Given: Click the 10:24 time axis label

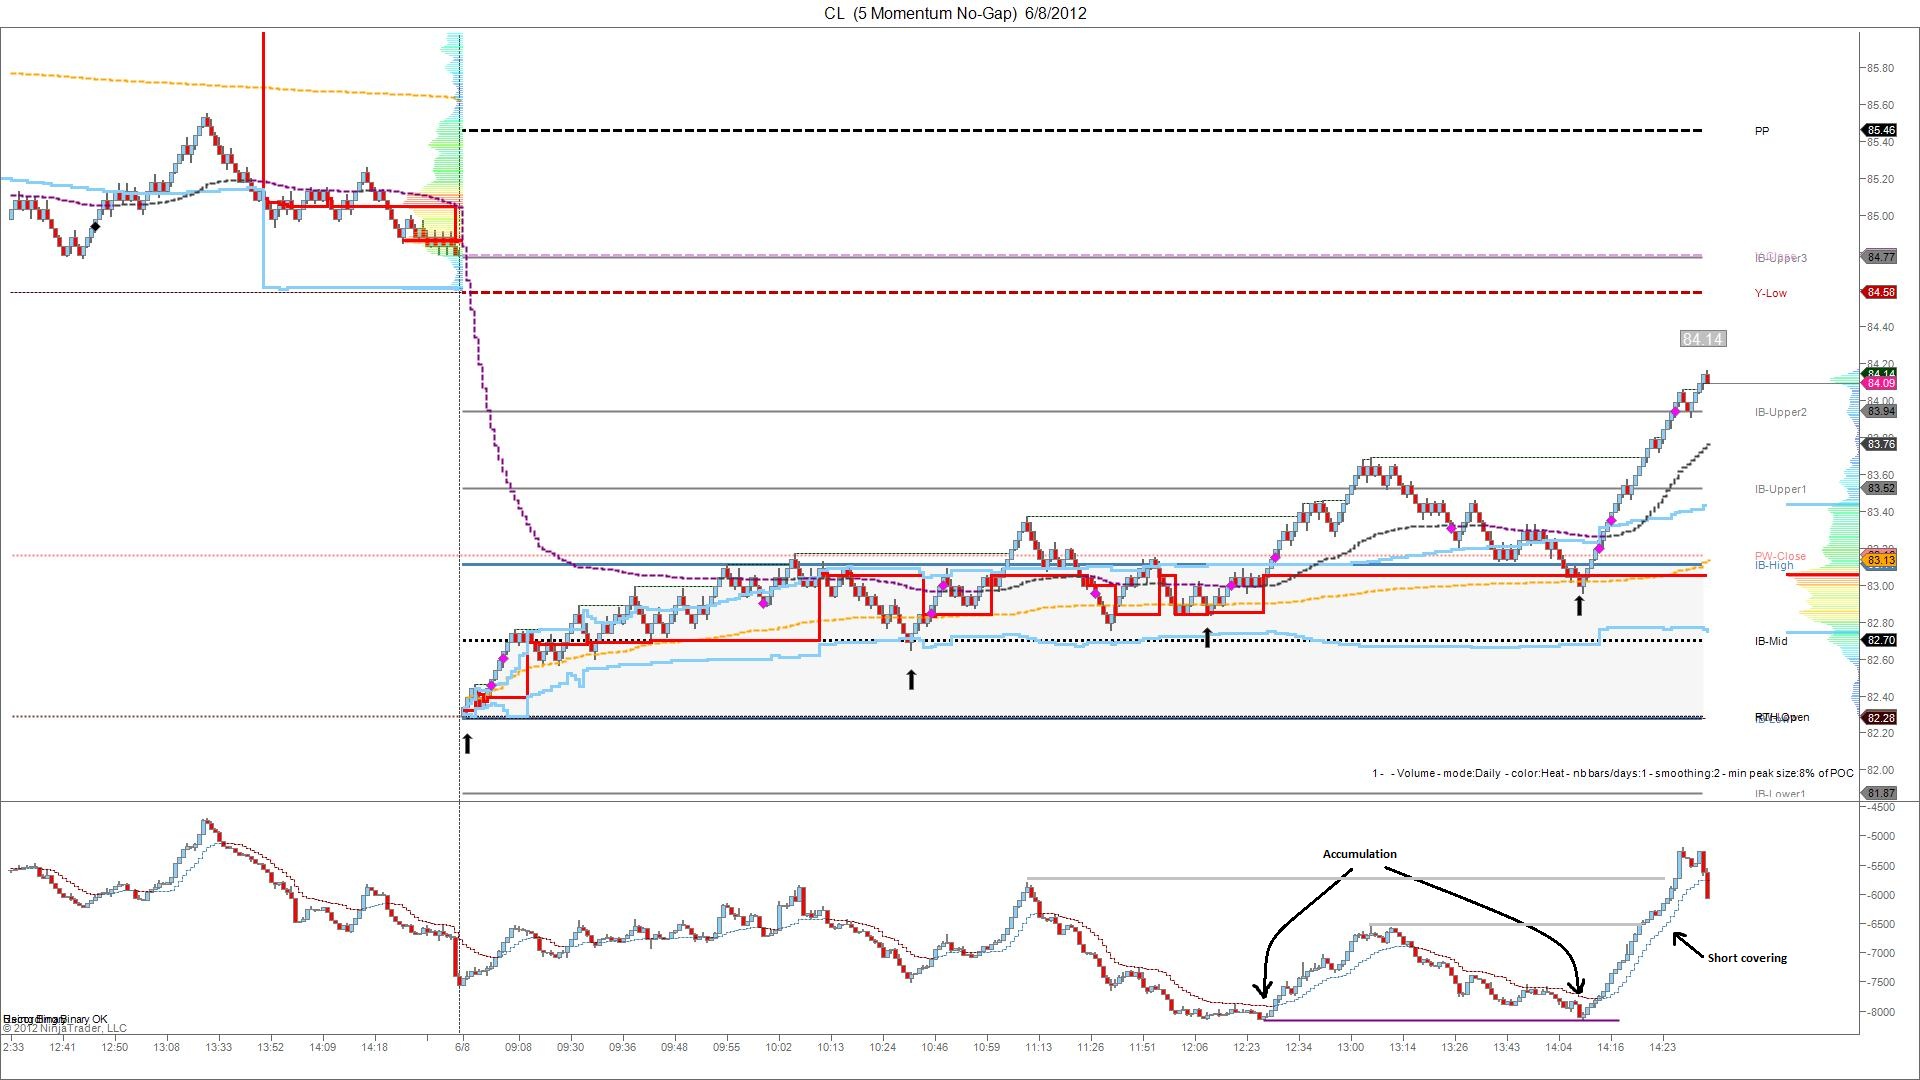Looking at the screenshot, I should click(x=882, y=1047).
